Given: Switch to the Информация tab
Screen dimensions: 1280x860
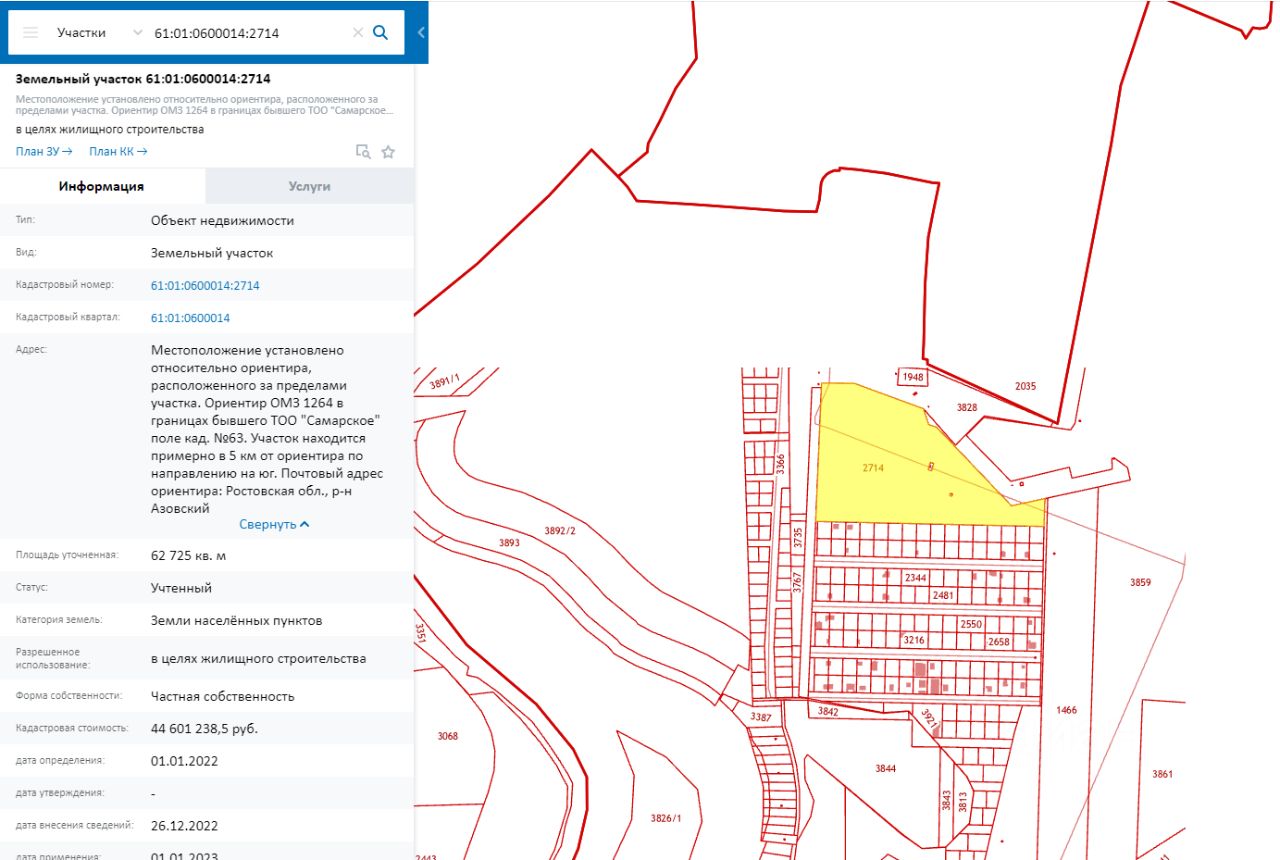Looking at the screenshot, I should click(102, 187).
